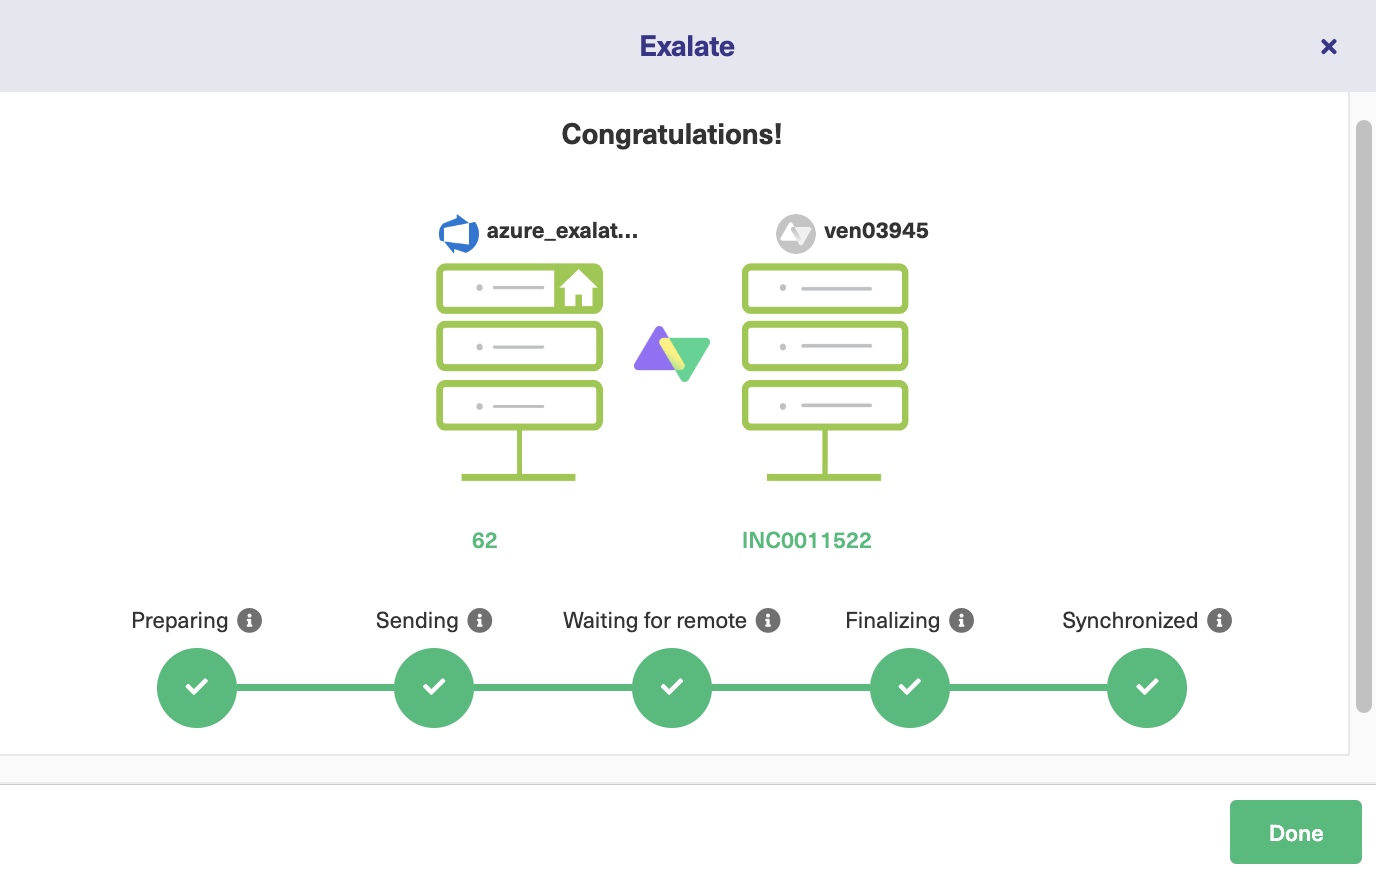Click the ven03945 instance logo icon
The image size is (1376, 878).
click(x=796, y=234)
